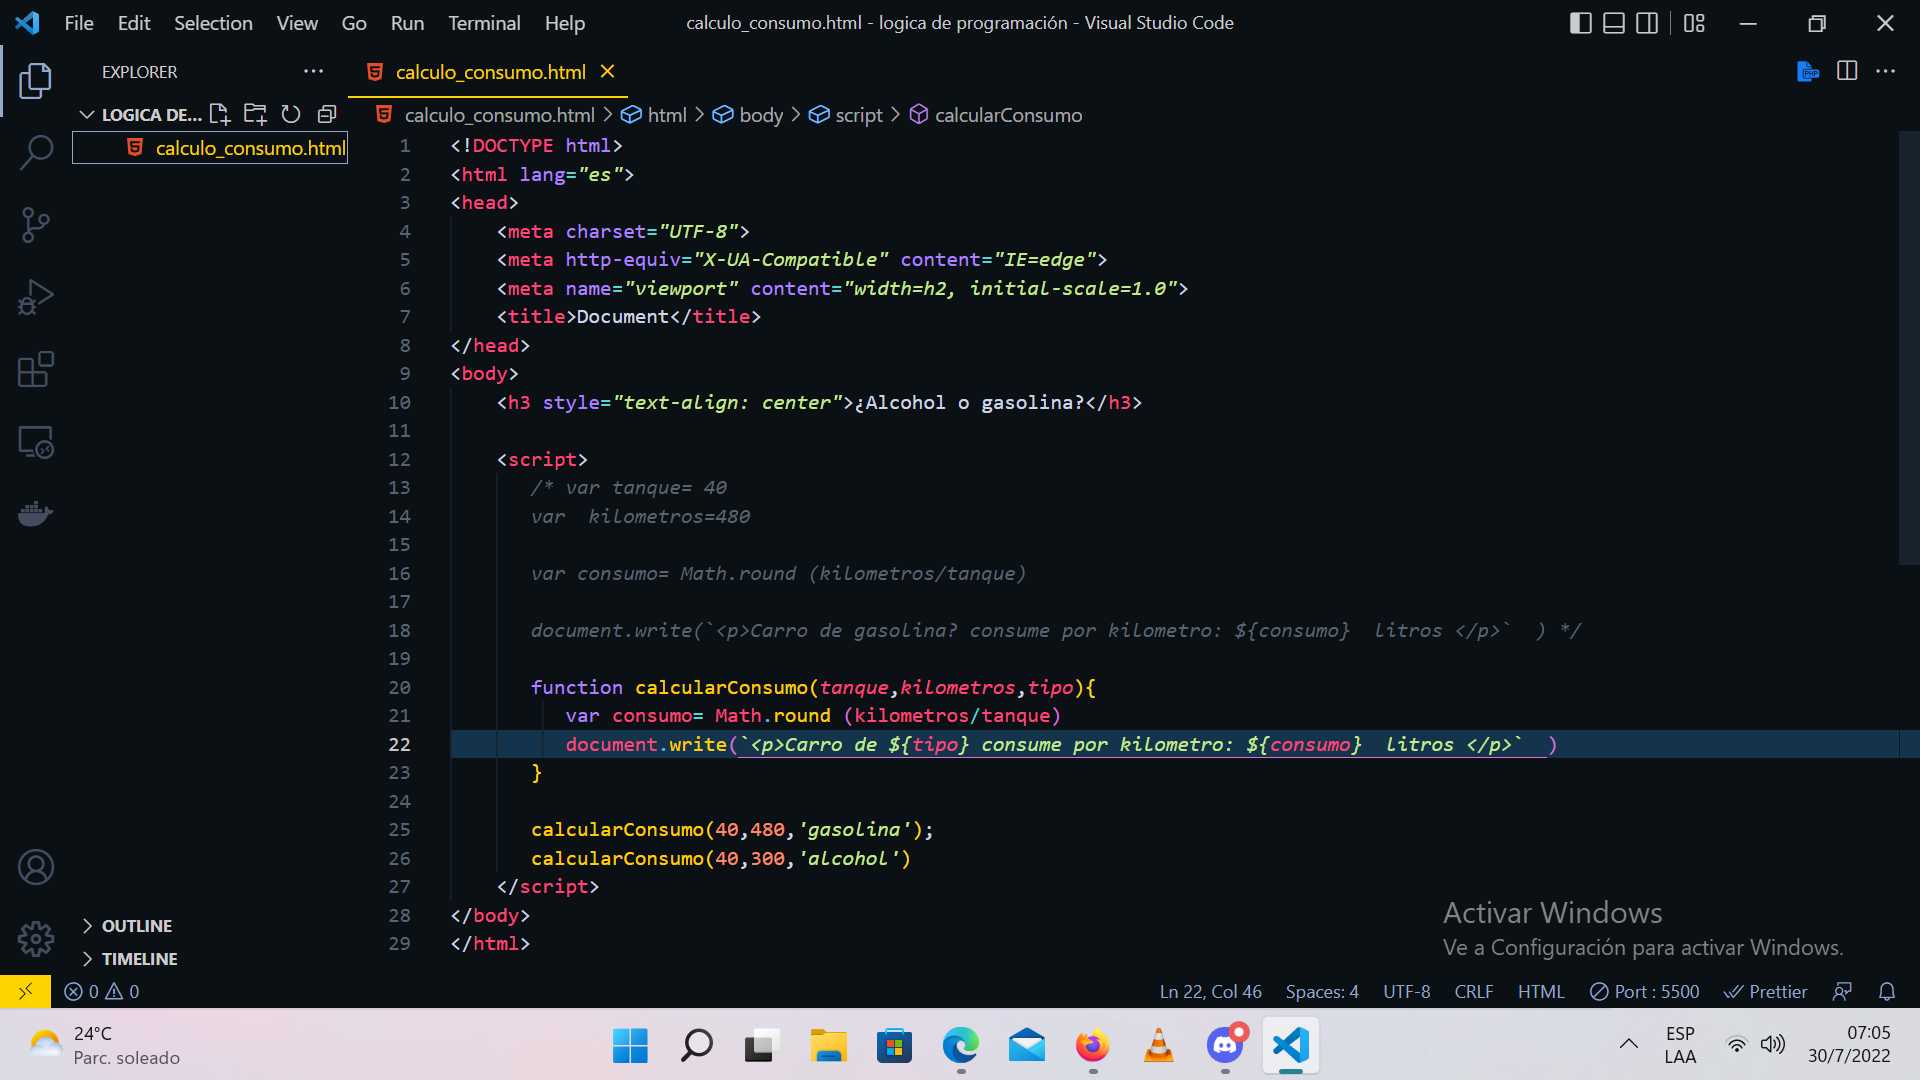Collapse the LOGICA DE... folder section
Viewport: 1920px width, 1080px height.
coord(140,115)
